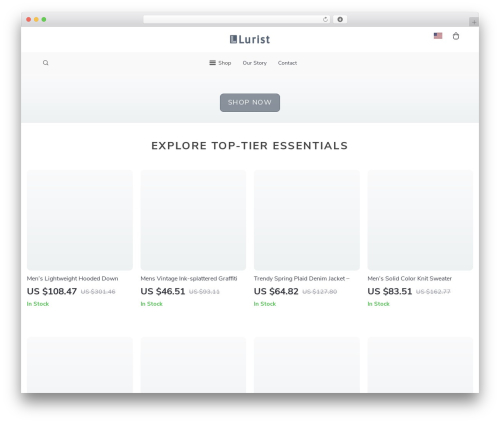Go to Our Story page

(x=255, y=63)
